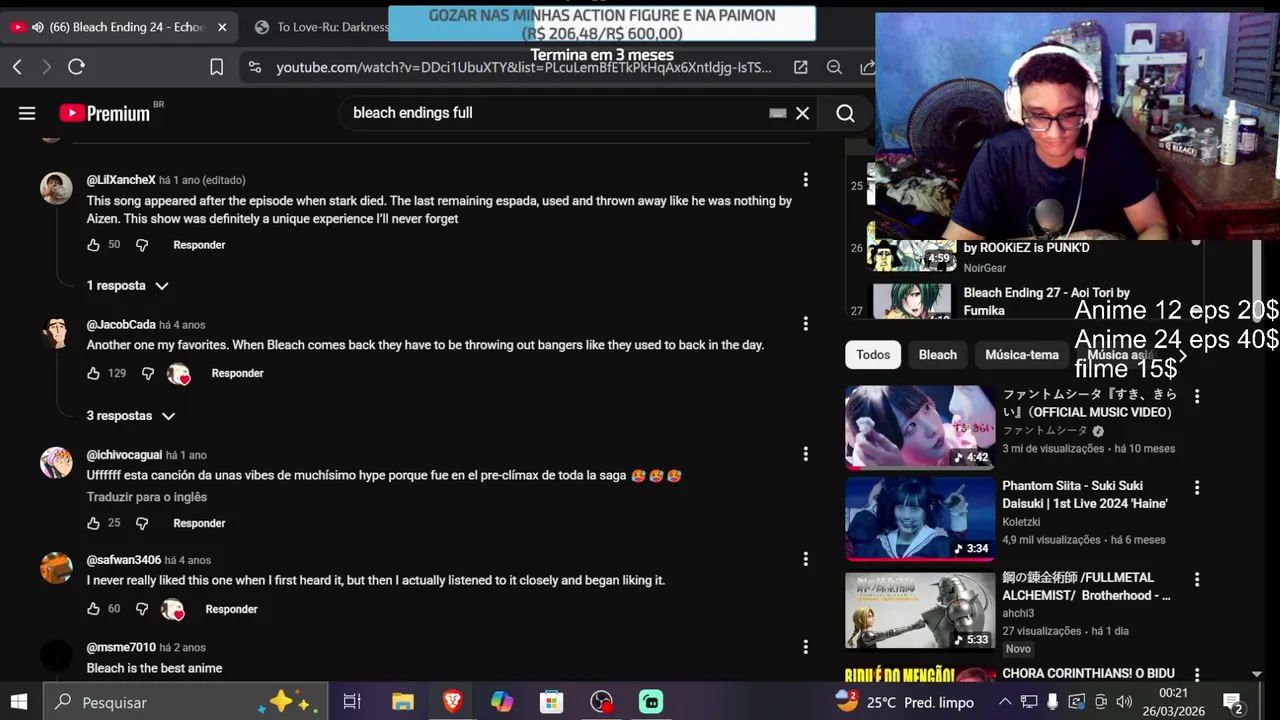Expand 3 respostas under @JacobCada comment
This screenshot has height=720, width=1280.
click(131, 416)
